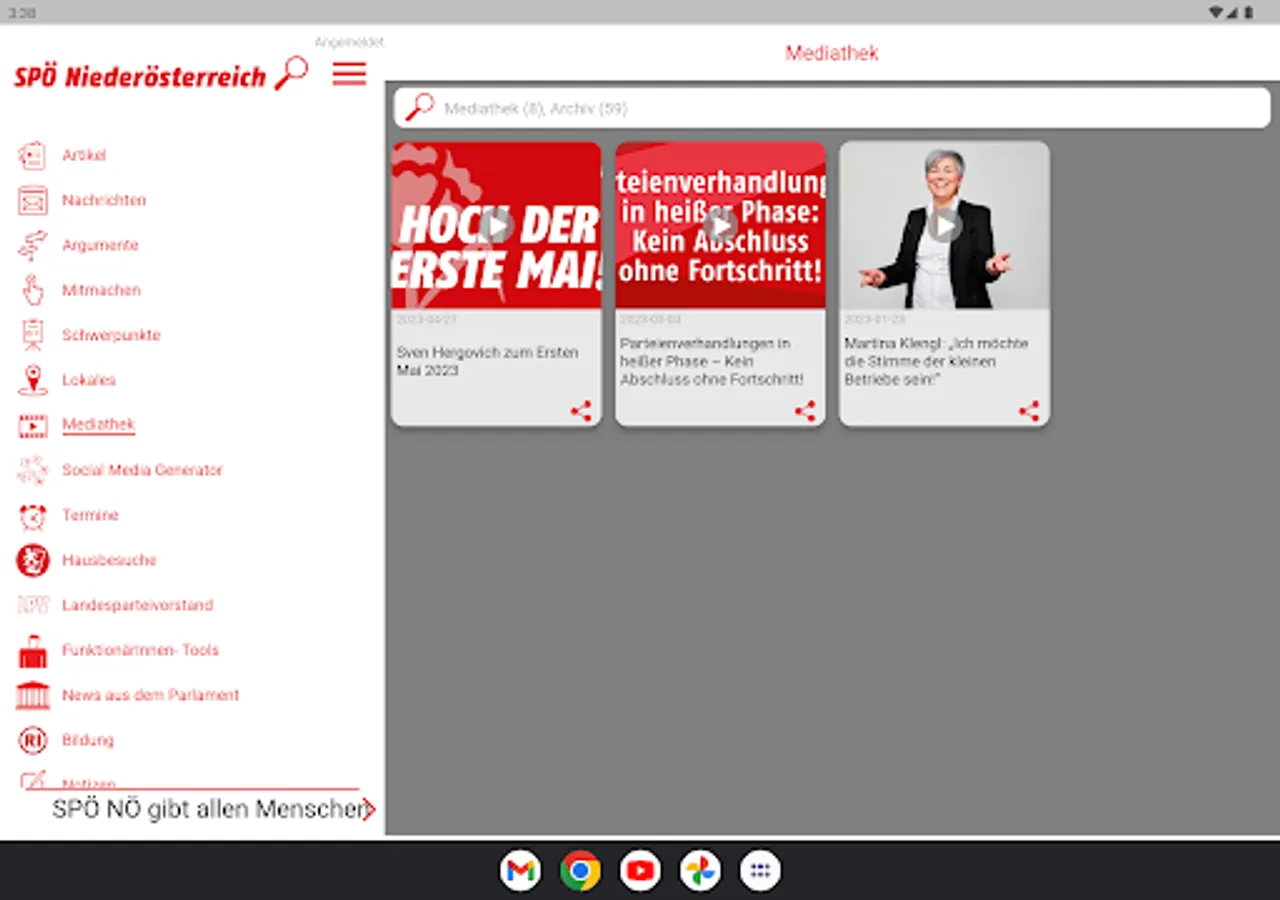This screenshot has width=1280, height=900.
Task: Open Lokales in the sidebar
Action: [89, 380]
